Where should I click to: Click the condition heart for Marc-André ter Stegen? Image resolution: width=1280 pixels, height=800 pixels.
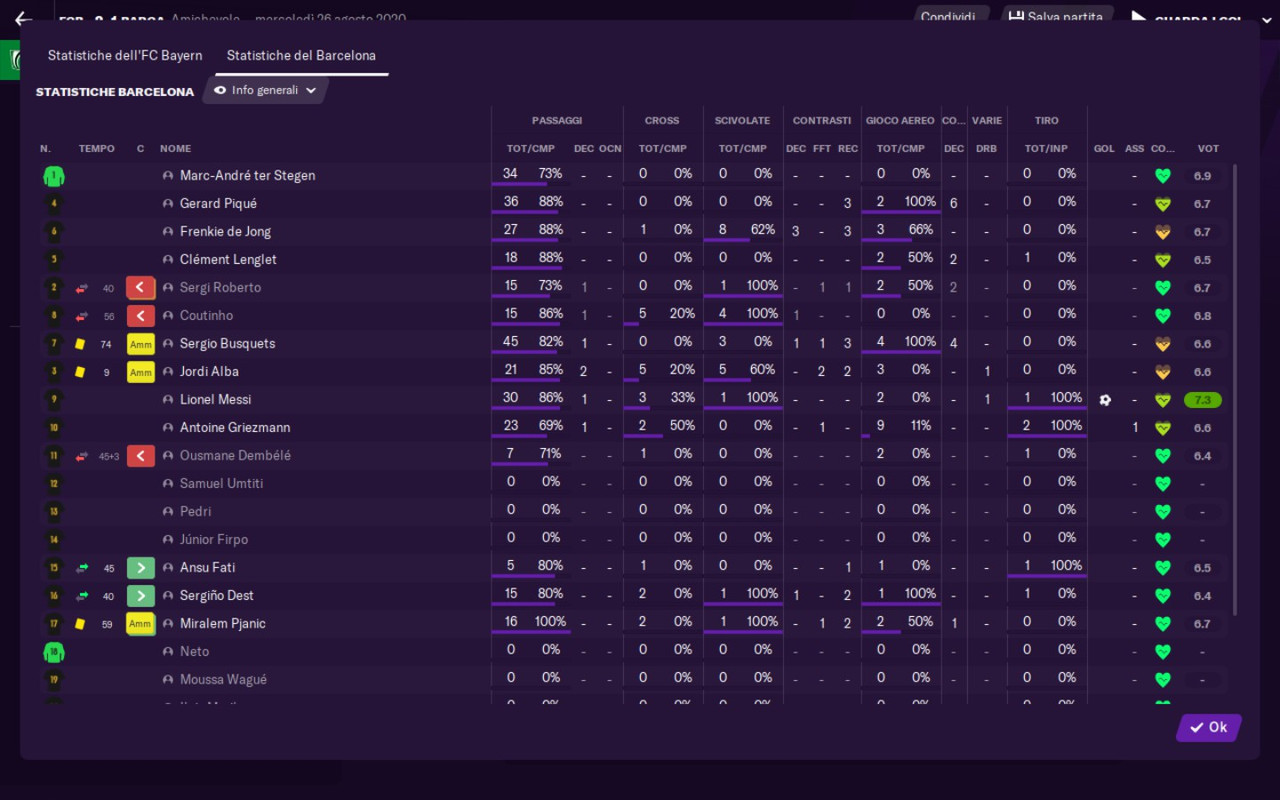coord(1162,176)
